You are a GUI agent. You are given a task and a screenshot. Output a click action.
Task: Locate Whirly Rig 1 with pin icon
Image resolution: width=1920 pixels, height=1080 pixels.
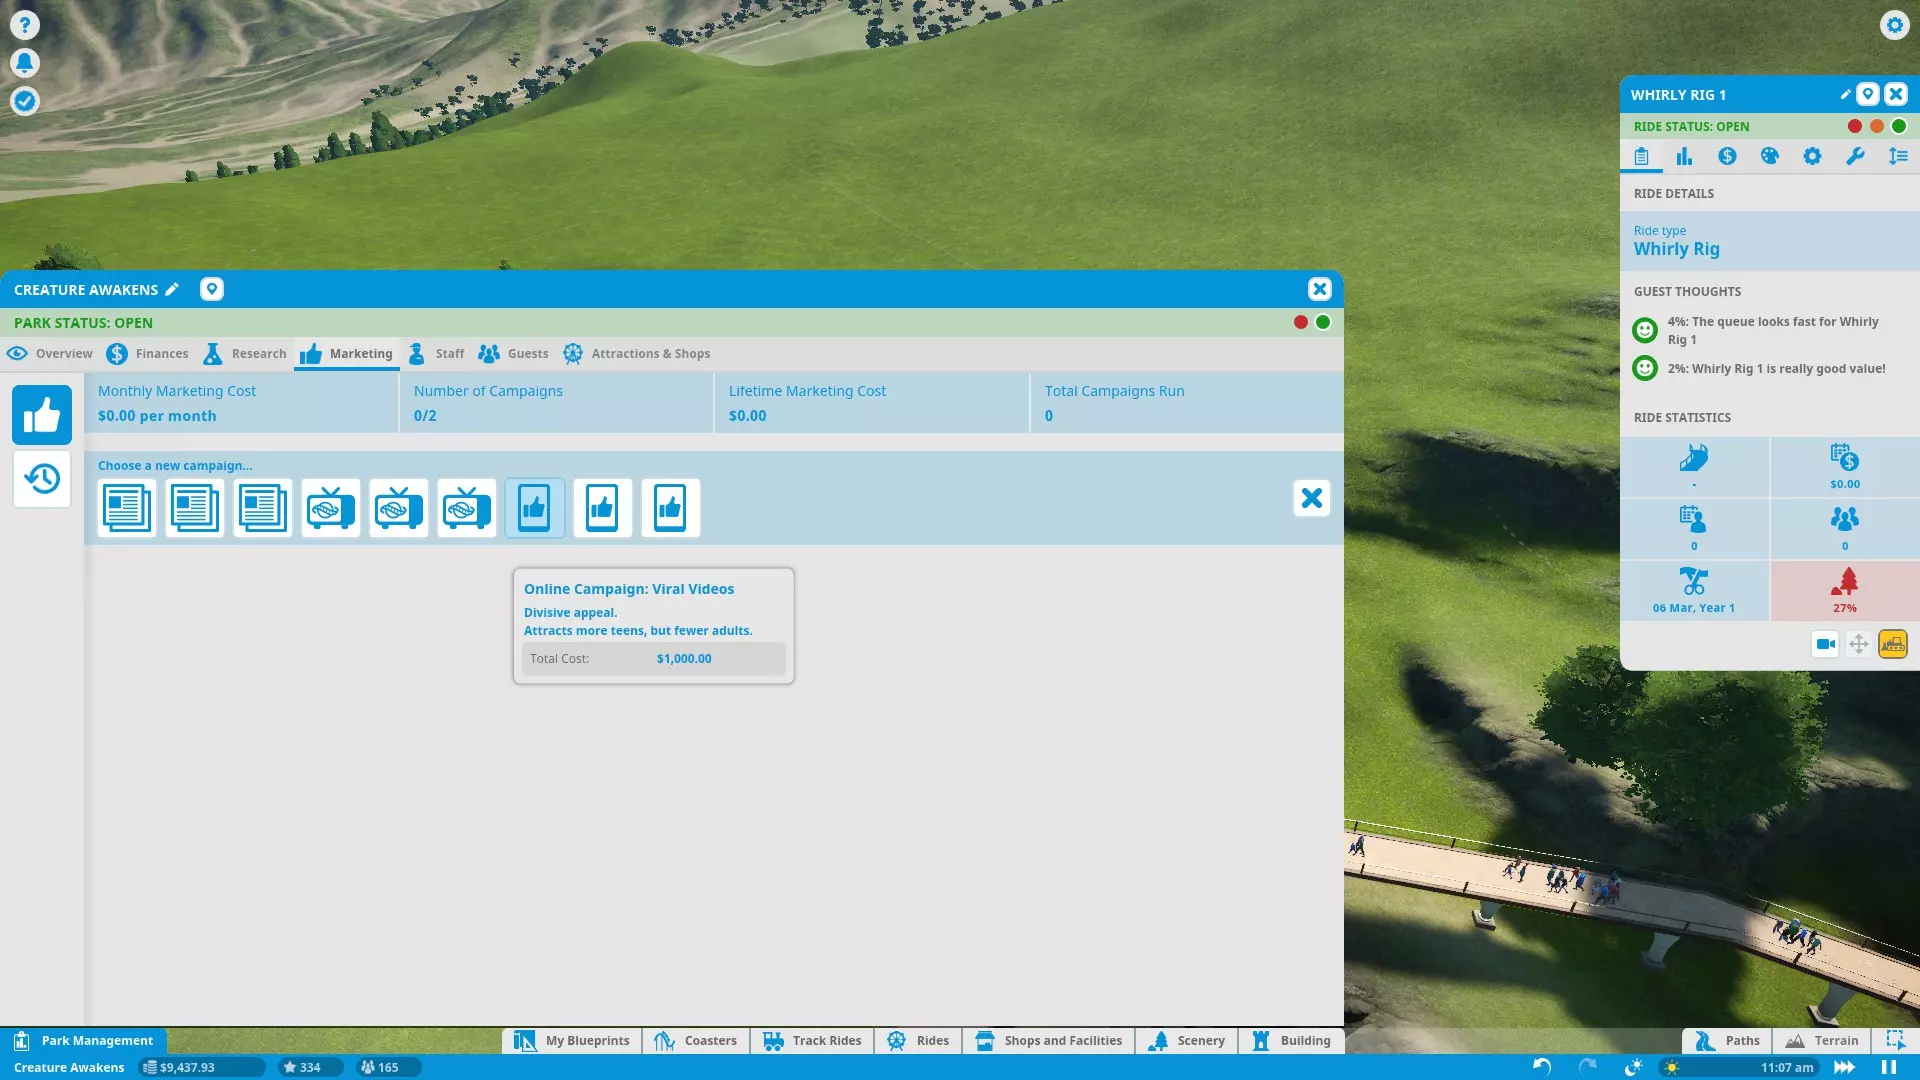coord(1867,94)
